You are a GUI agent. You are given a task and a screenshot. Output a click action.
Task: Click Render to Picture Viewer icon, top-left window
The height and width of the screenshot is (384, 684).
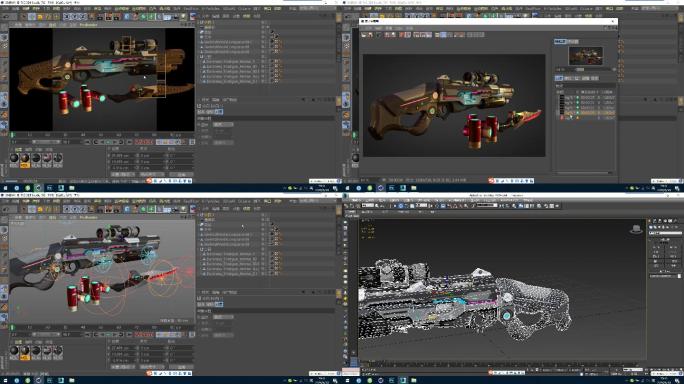pos(109,17)
